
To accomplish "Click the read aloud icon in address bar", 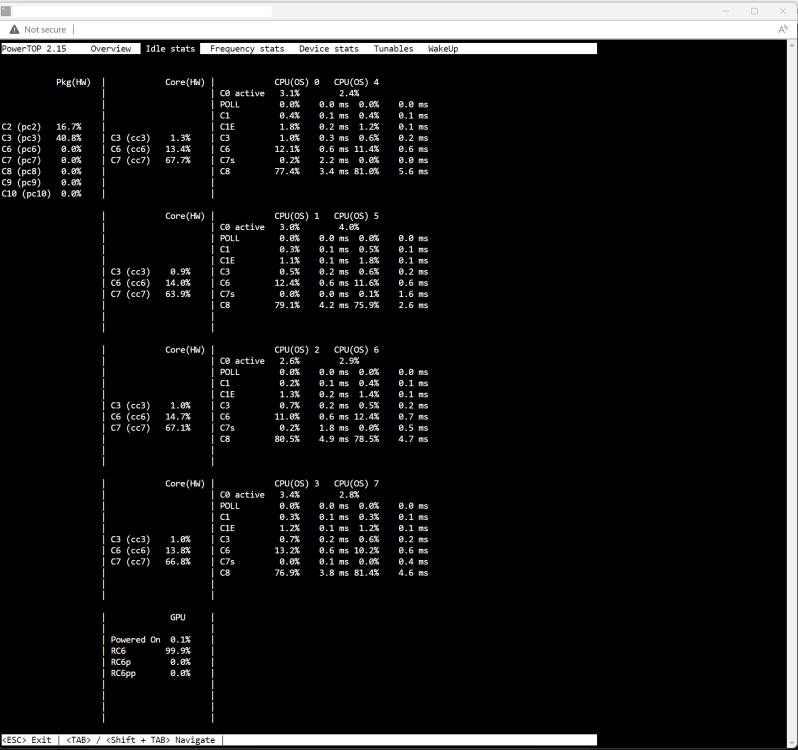I will 783,30.
